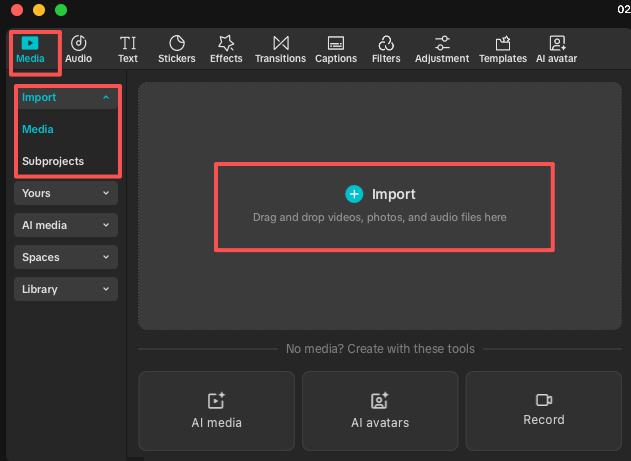This screenshot has height=461, width=631.
Task: Select Subprojects in the sidebar
Action: pyautogui.click(x=53, y=161)
